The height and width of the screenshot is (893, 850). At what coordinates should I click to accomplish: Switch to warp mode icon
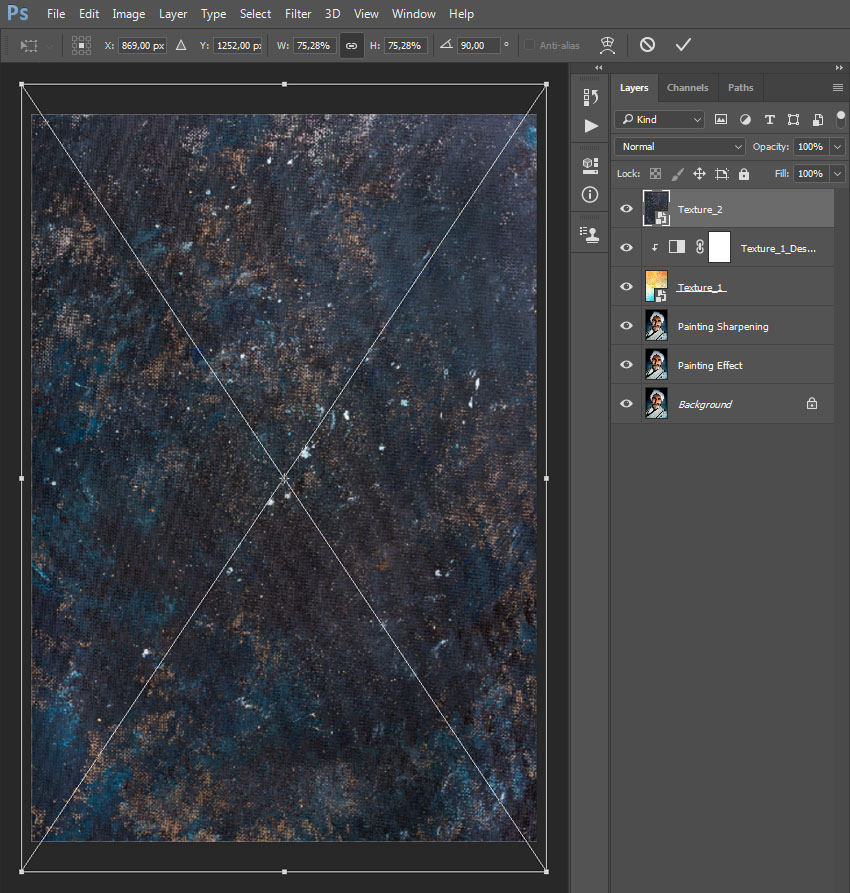(x=607, y=45)
